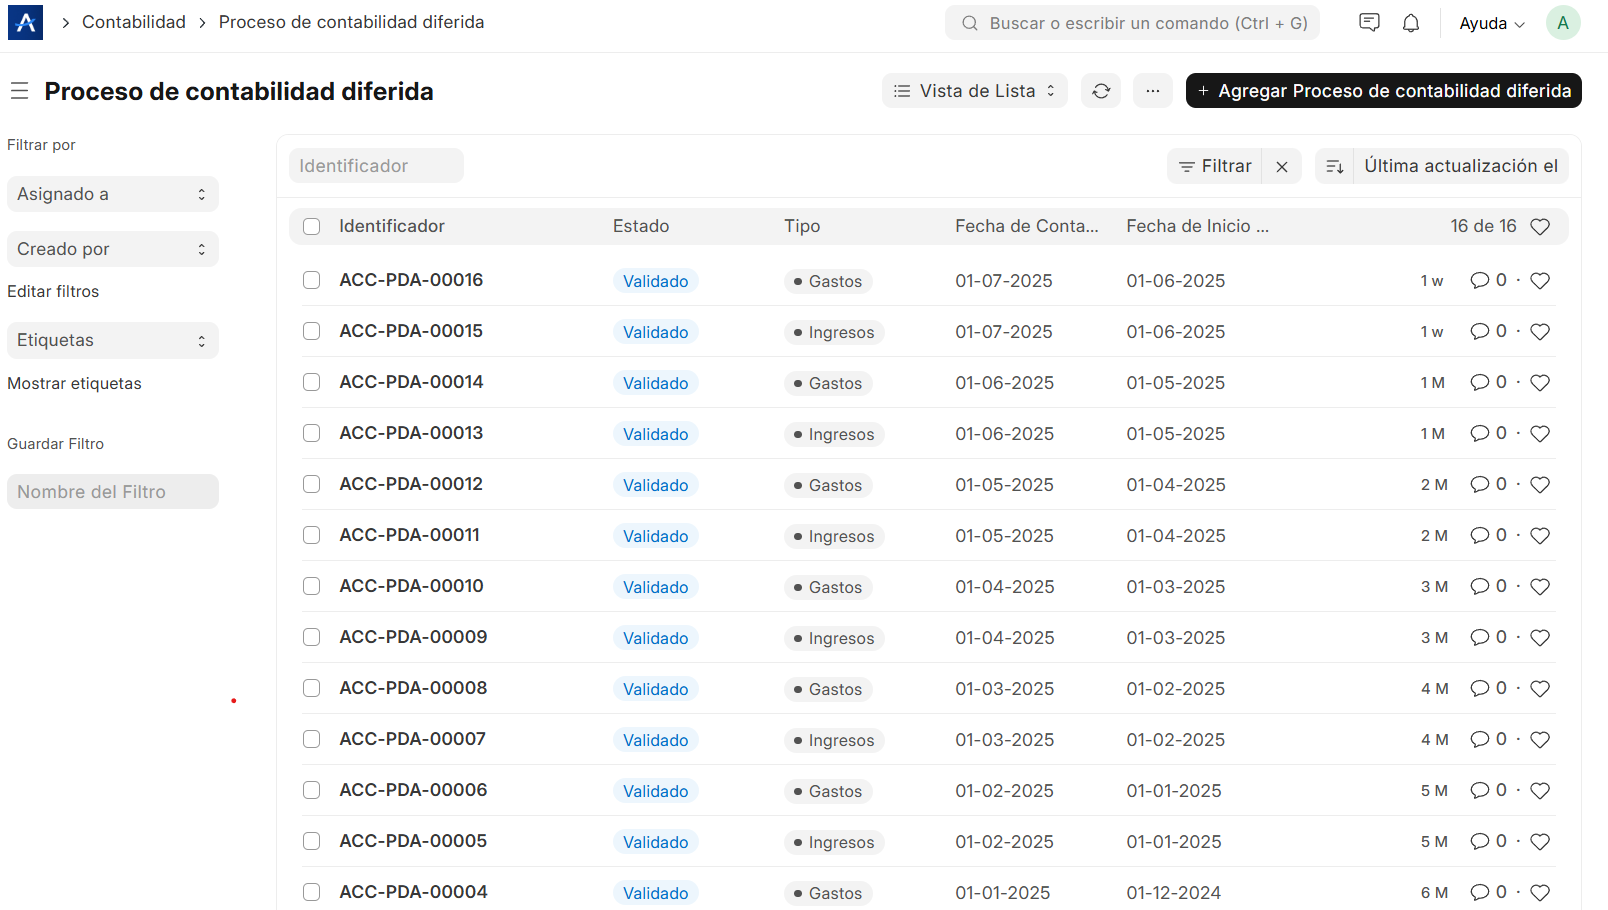Open the chat messages icon in header

pyautogui.click(x=1369, y=22)
